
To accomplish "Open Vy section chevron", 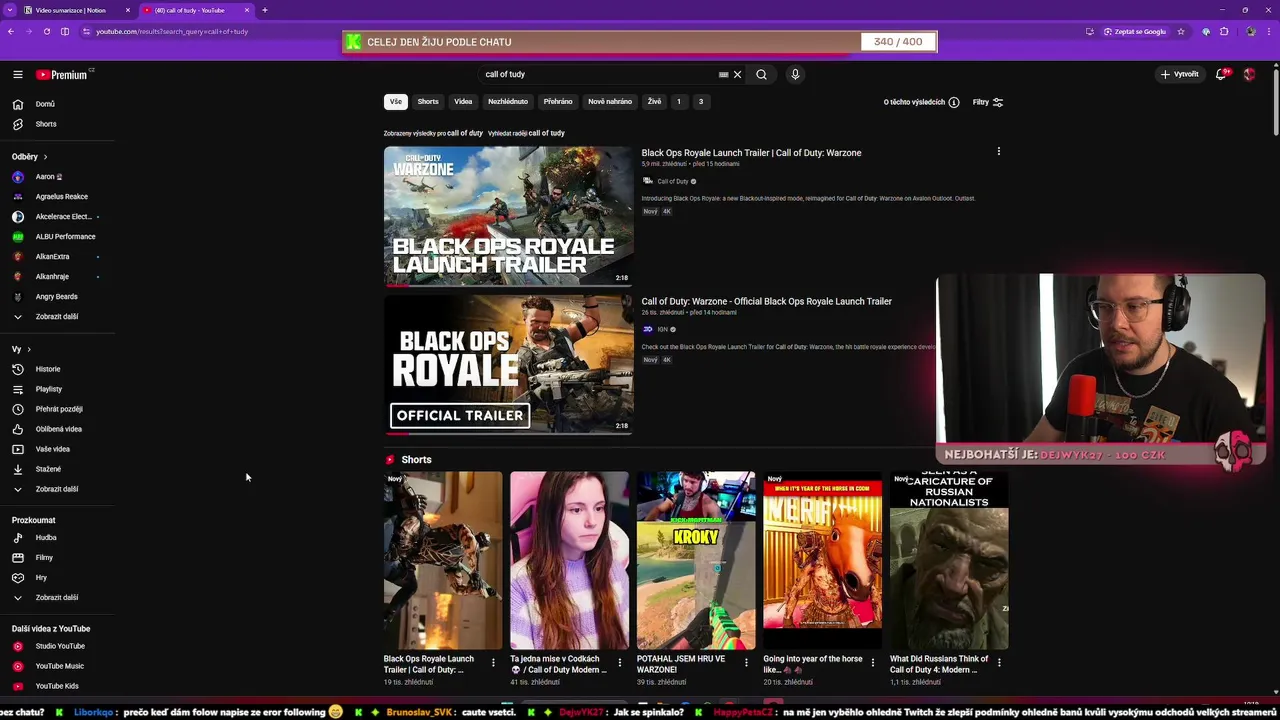I will 29,349.
